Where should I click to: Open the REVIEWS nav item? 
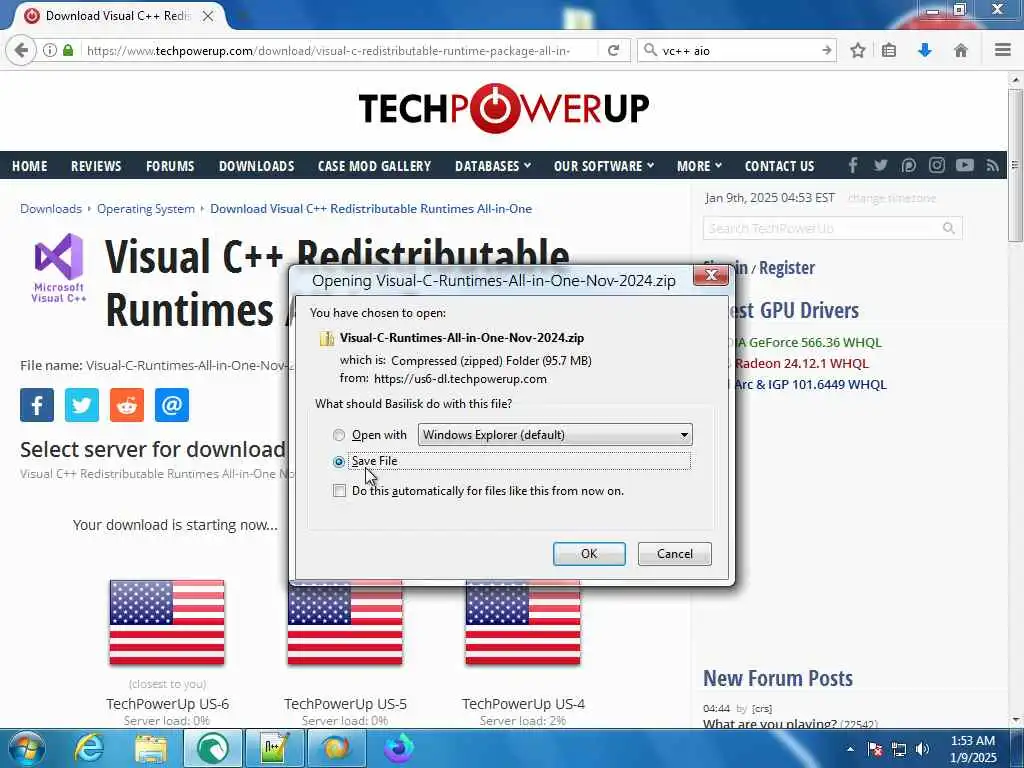coord(96,166)
